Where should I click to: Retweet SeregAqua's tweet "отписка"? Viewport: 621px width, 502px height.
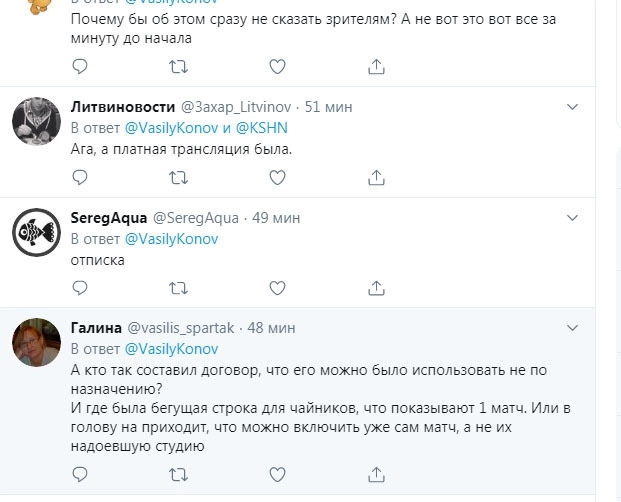[x=179, y=287]
